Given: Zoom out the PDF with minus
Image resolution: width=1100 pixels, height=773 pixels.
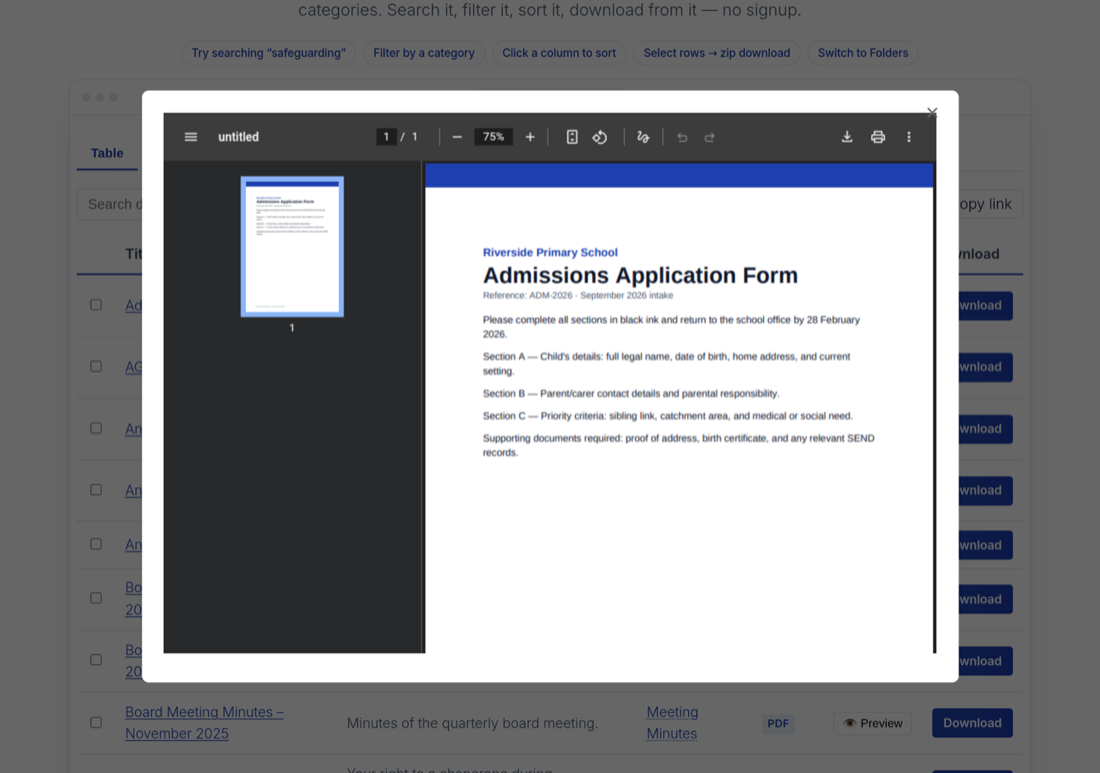Looking at the screenshot, I should point(457,137).
